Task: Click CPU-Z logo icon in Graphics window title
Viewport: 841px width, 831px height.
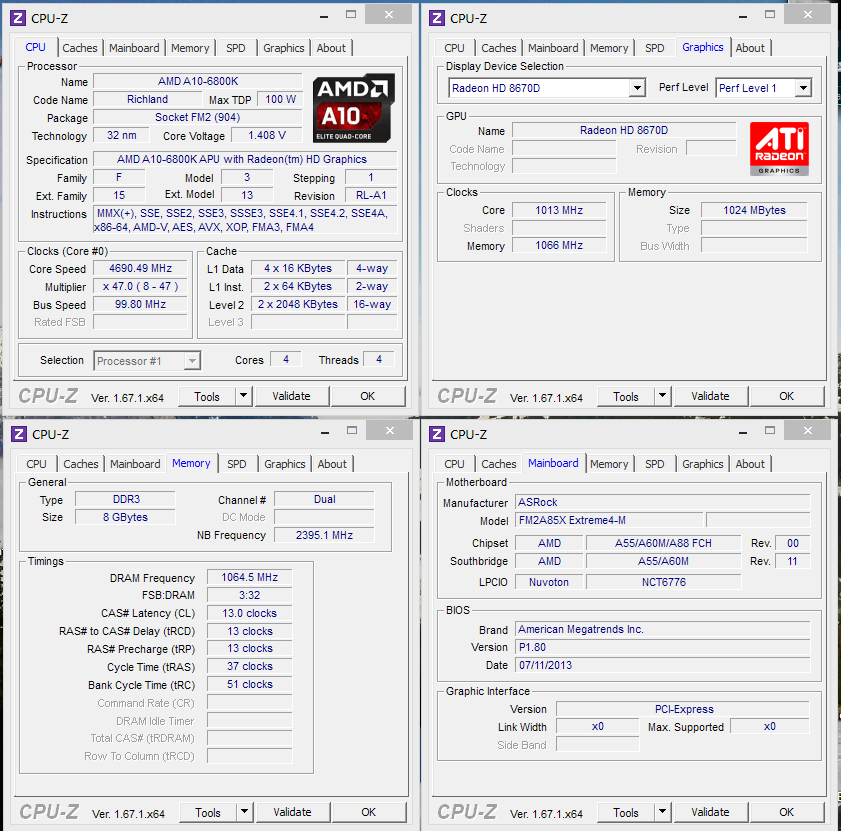Action: [x=437, y=18]
